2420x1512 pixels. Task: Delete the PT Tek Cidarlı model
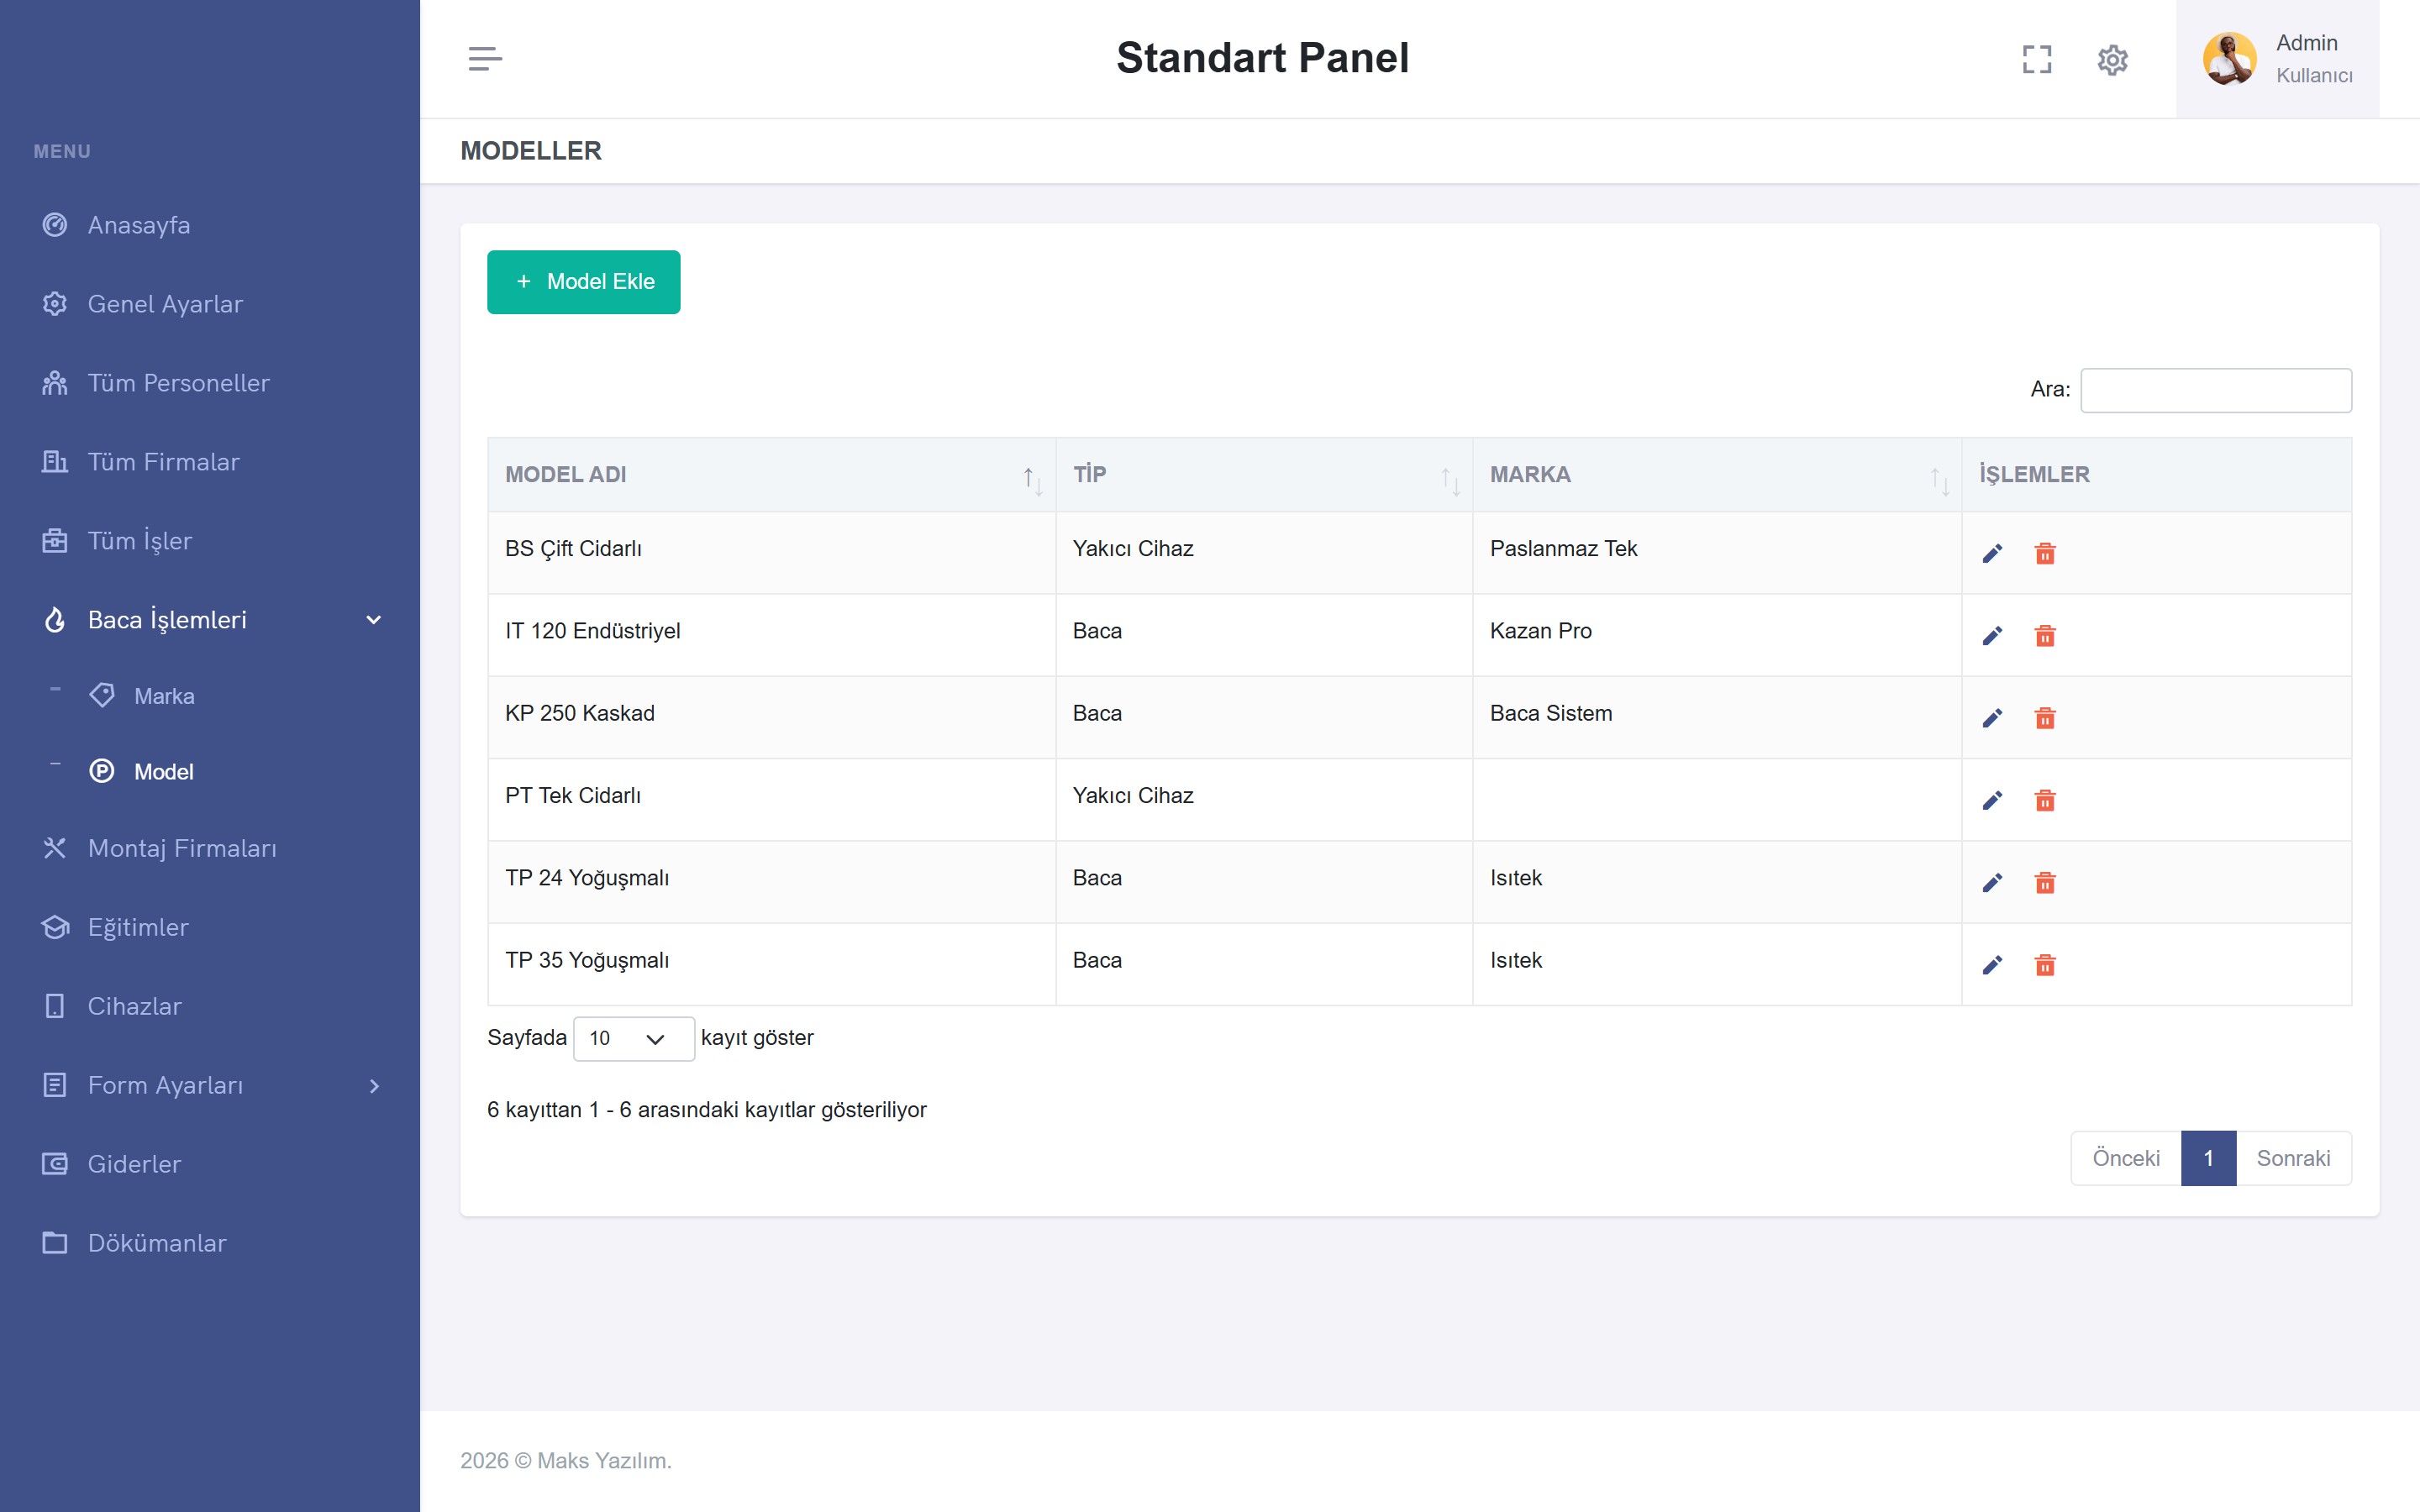(x=2045, y=800)
